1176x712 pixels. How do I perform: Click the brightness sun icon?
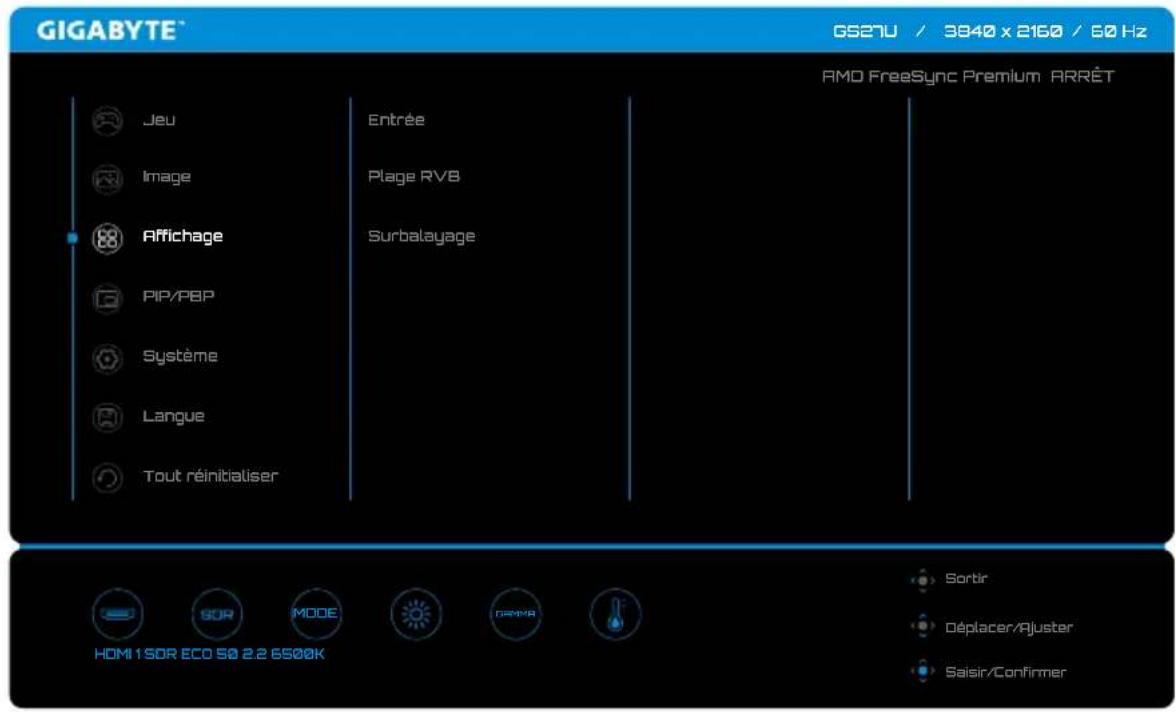coord(416,614)
